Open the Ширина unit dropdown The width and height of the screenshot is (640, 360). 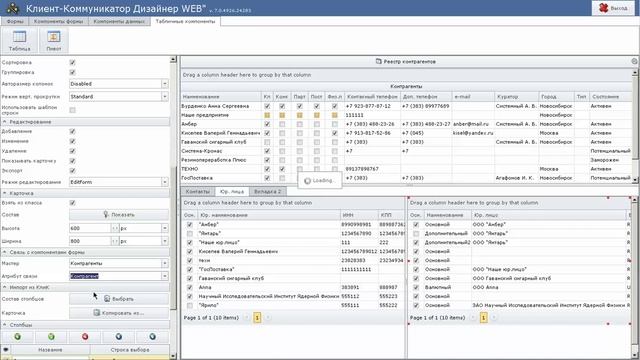click(x=164, y=241)
